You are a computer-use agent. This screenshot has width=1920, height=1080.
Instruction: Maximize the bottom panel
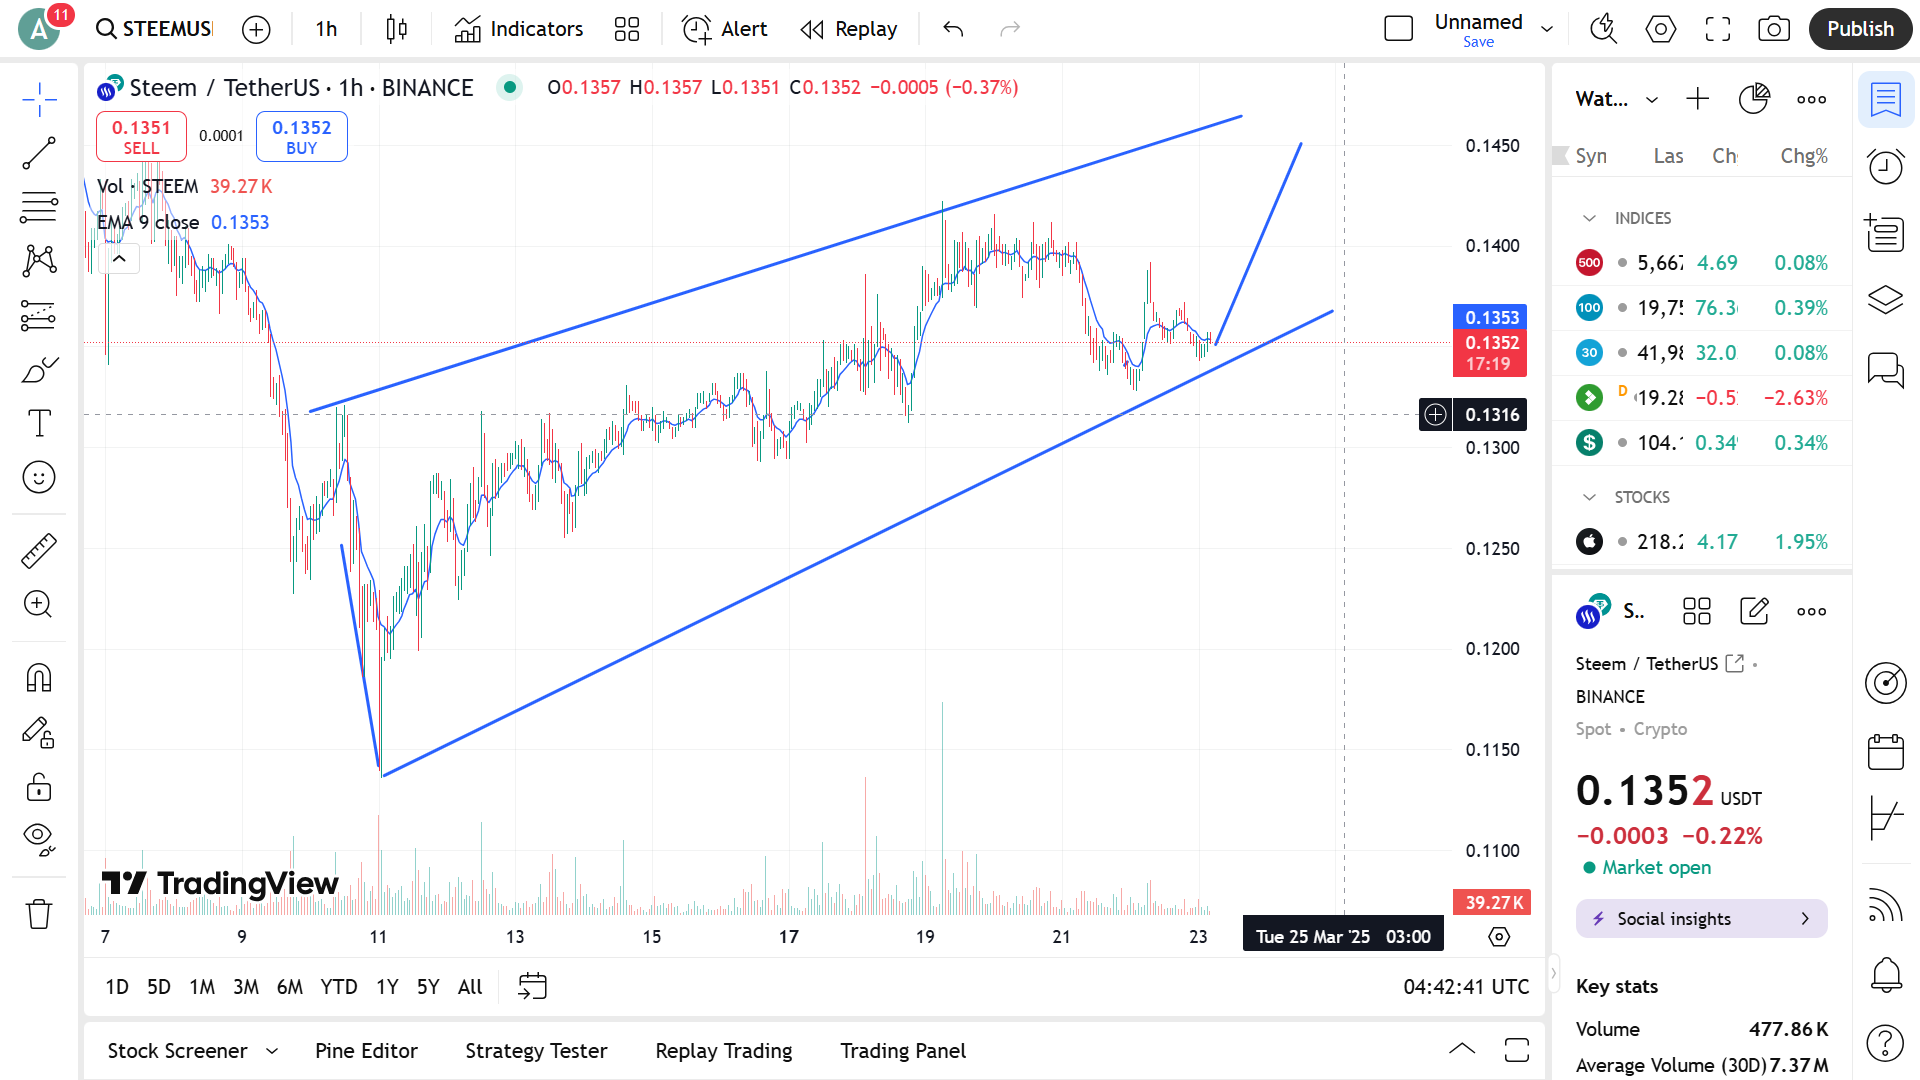coord(1517,1049)
